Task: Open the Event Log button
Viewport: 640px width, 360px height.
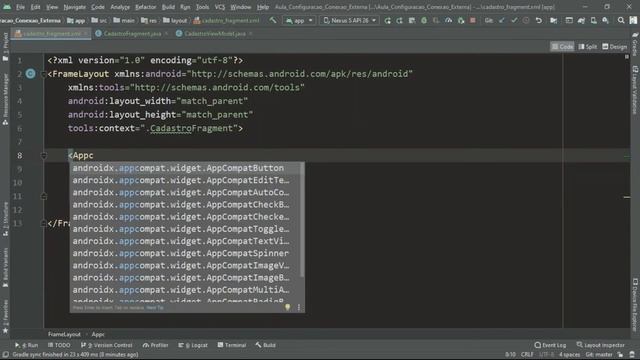Action: [550, 345]
